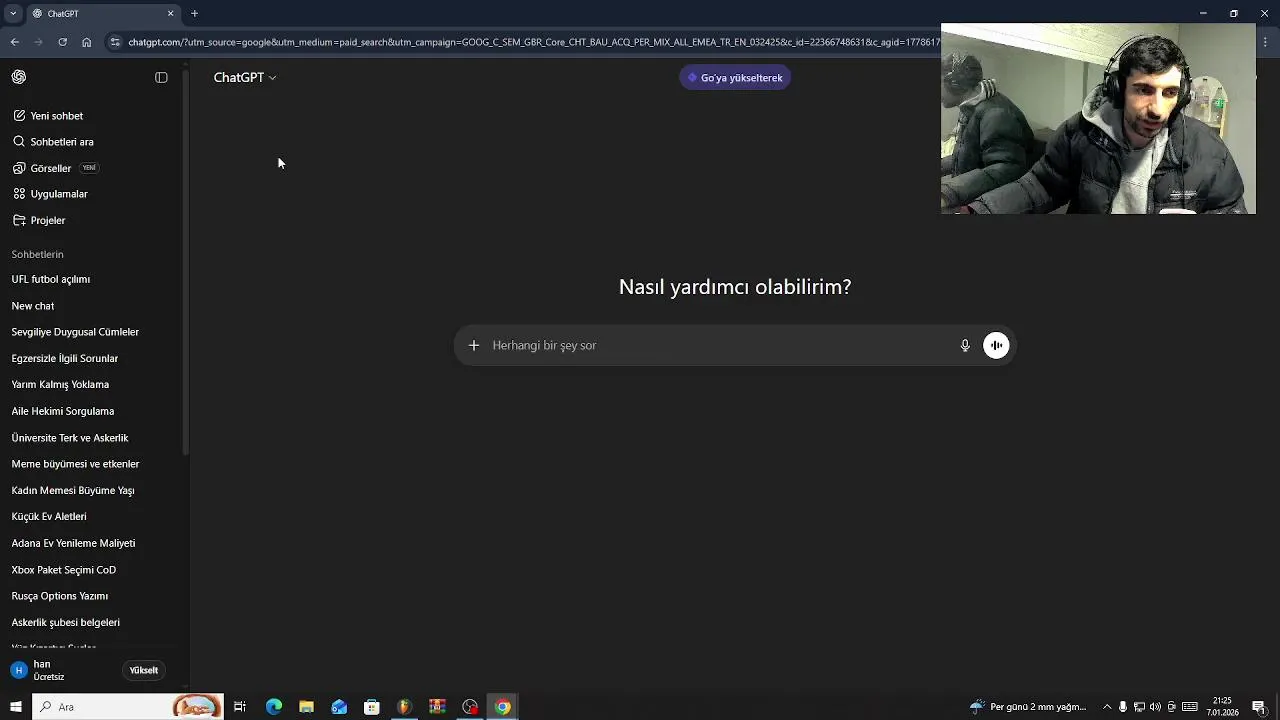Open Yarım Kalmış Yoklama chat
Viewport: 1280px width, 720px height.
click(60, 384)
